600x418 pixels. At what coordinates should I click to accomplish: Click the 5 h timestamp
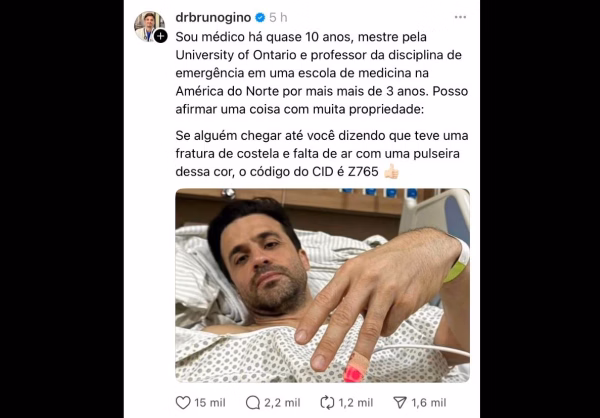click(x=278, y=18)
